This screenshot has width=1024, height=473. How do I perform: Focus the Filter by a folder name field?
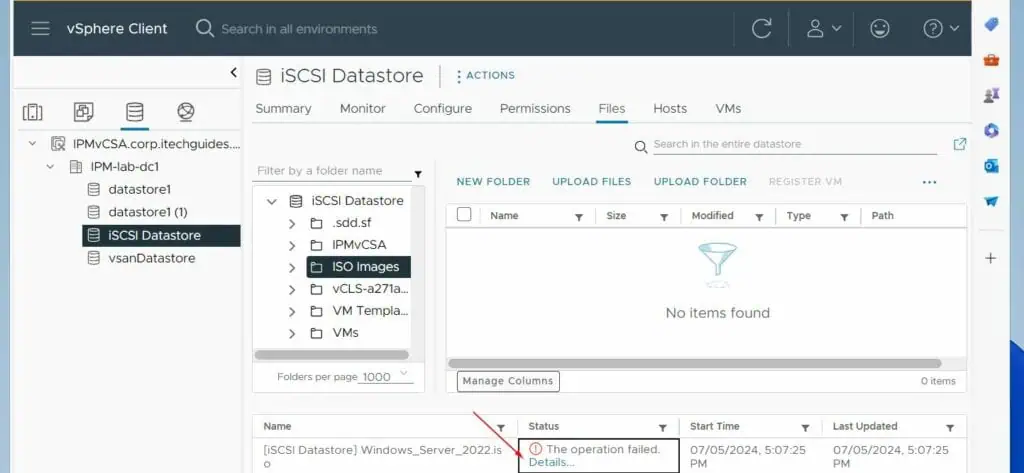pyautogui.click(x=332, y=171)
